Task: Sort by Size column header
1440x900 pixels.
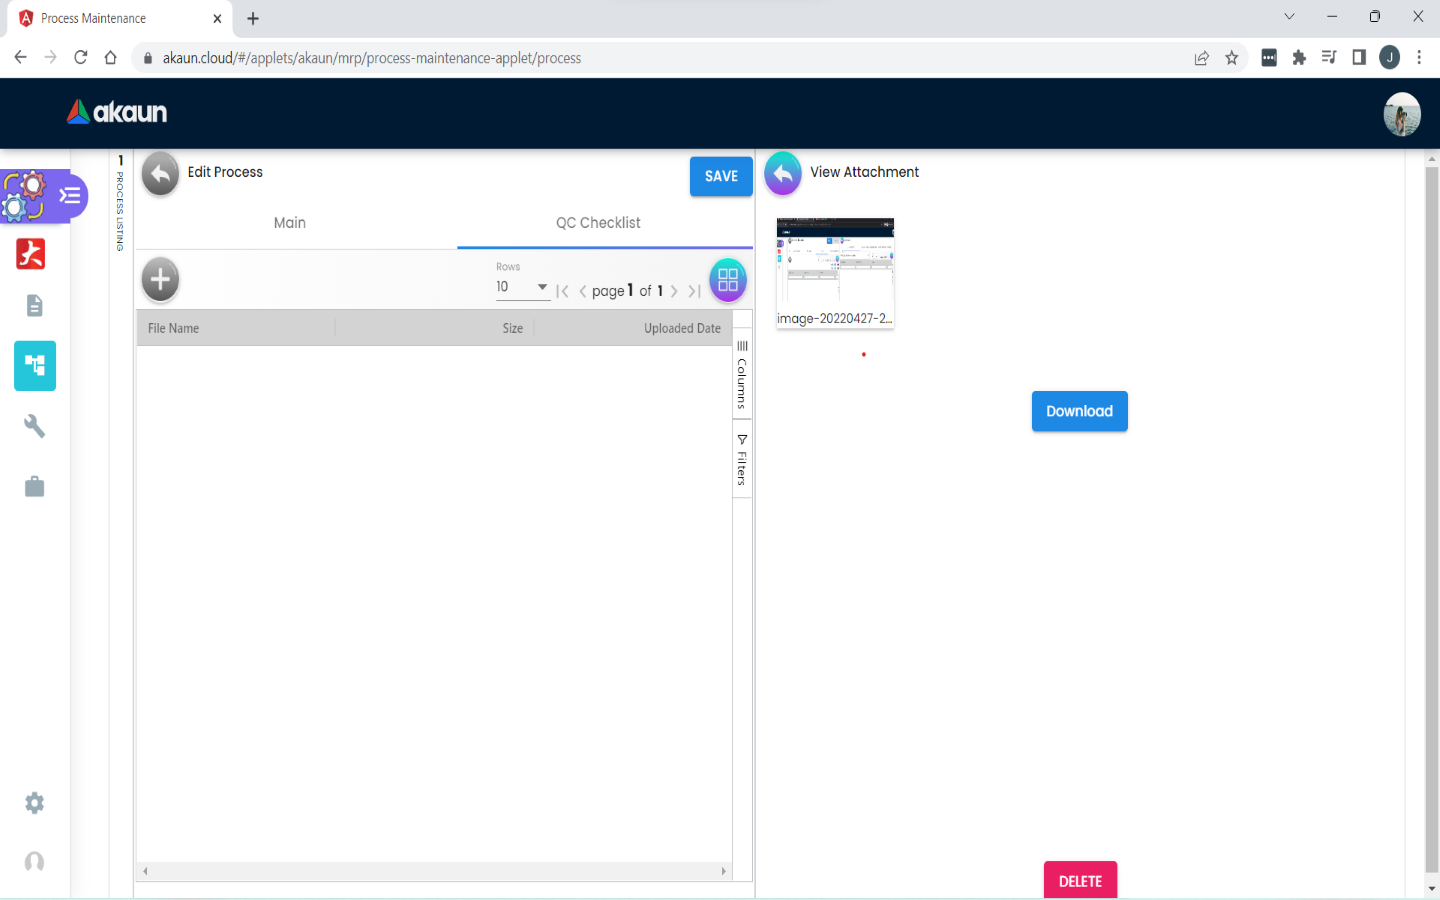Action: pyautogui.click(x=435, y=328)
